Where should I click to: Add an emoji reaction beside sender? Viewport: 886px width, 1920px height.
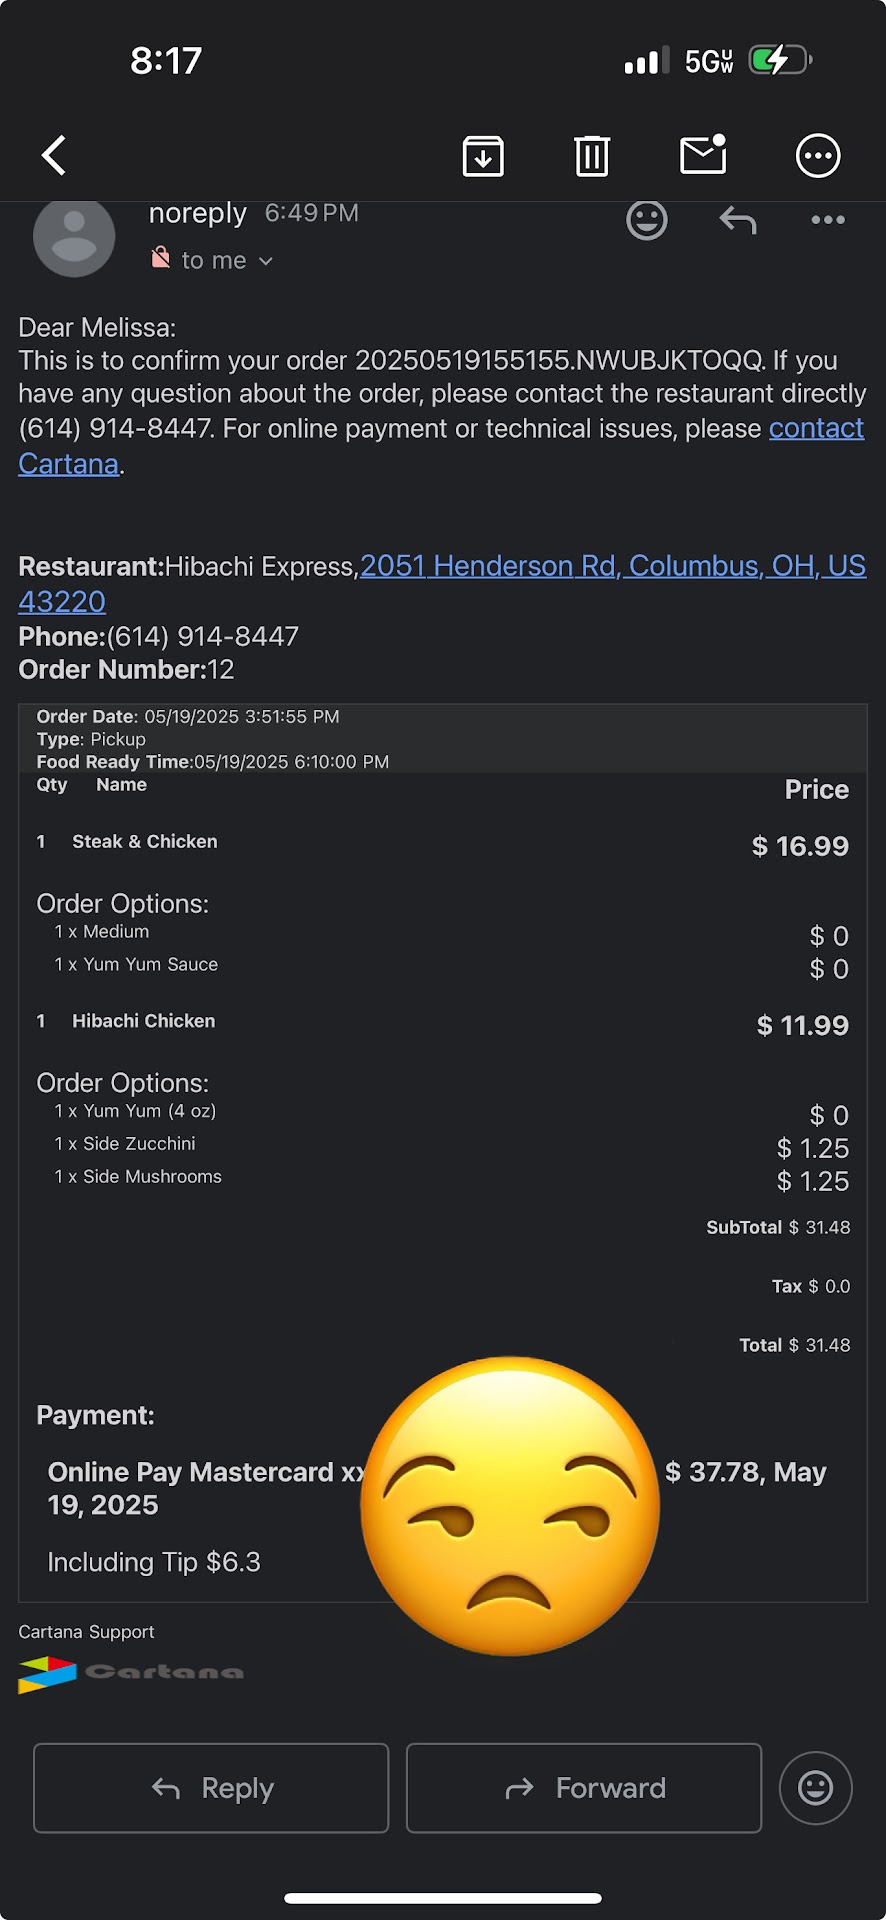click(647, 220)
